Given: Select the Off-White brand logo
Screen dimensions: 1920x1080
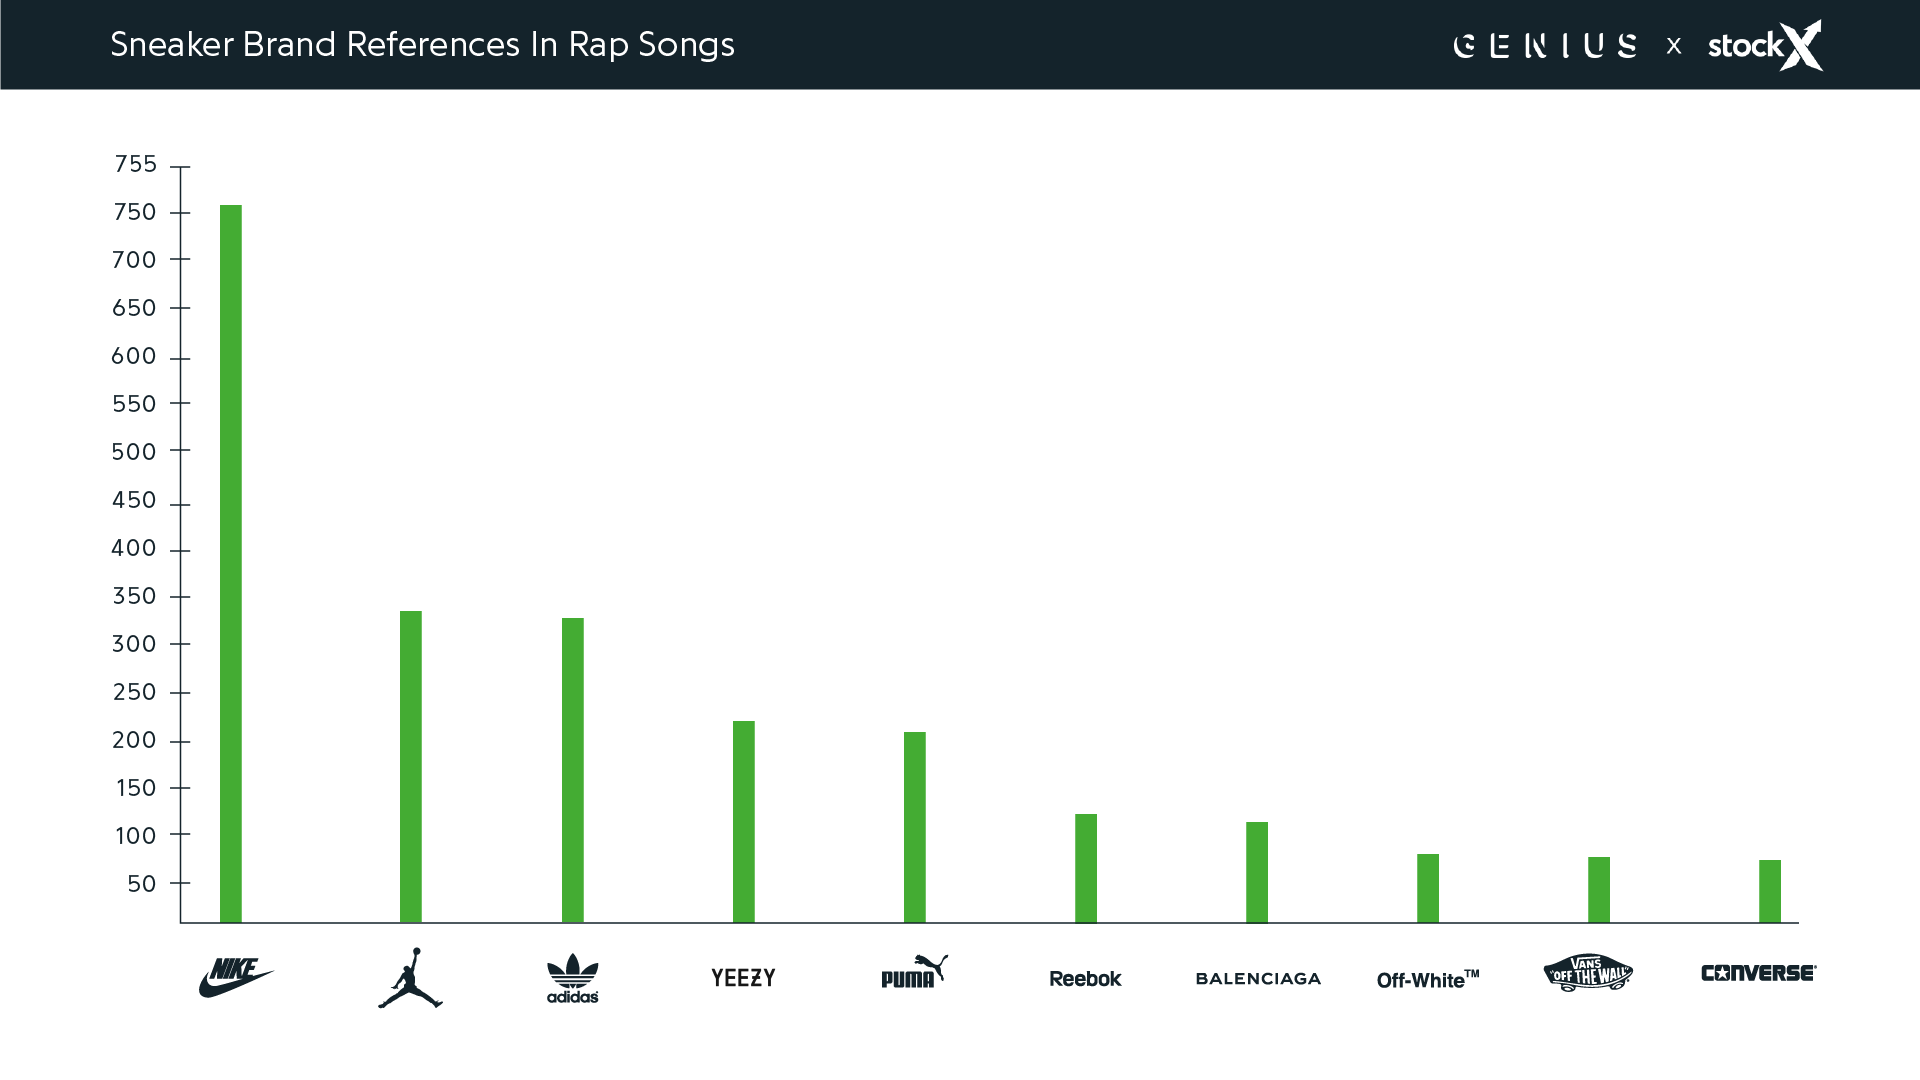Looking at the screenshot, I should tap(1427, 980).
